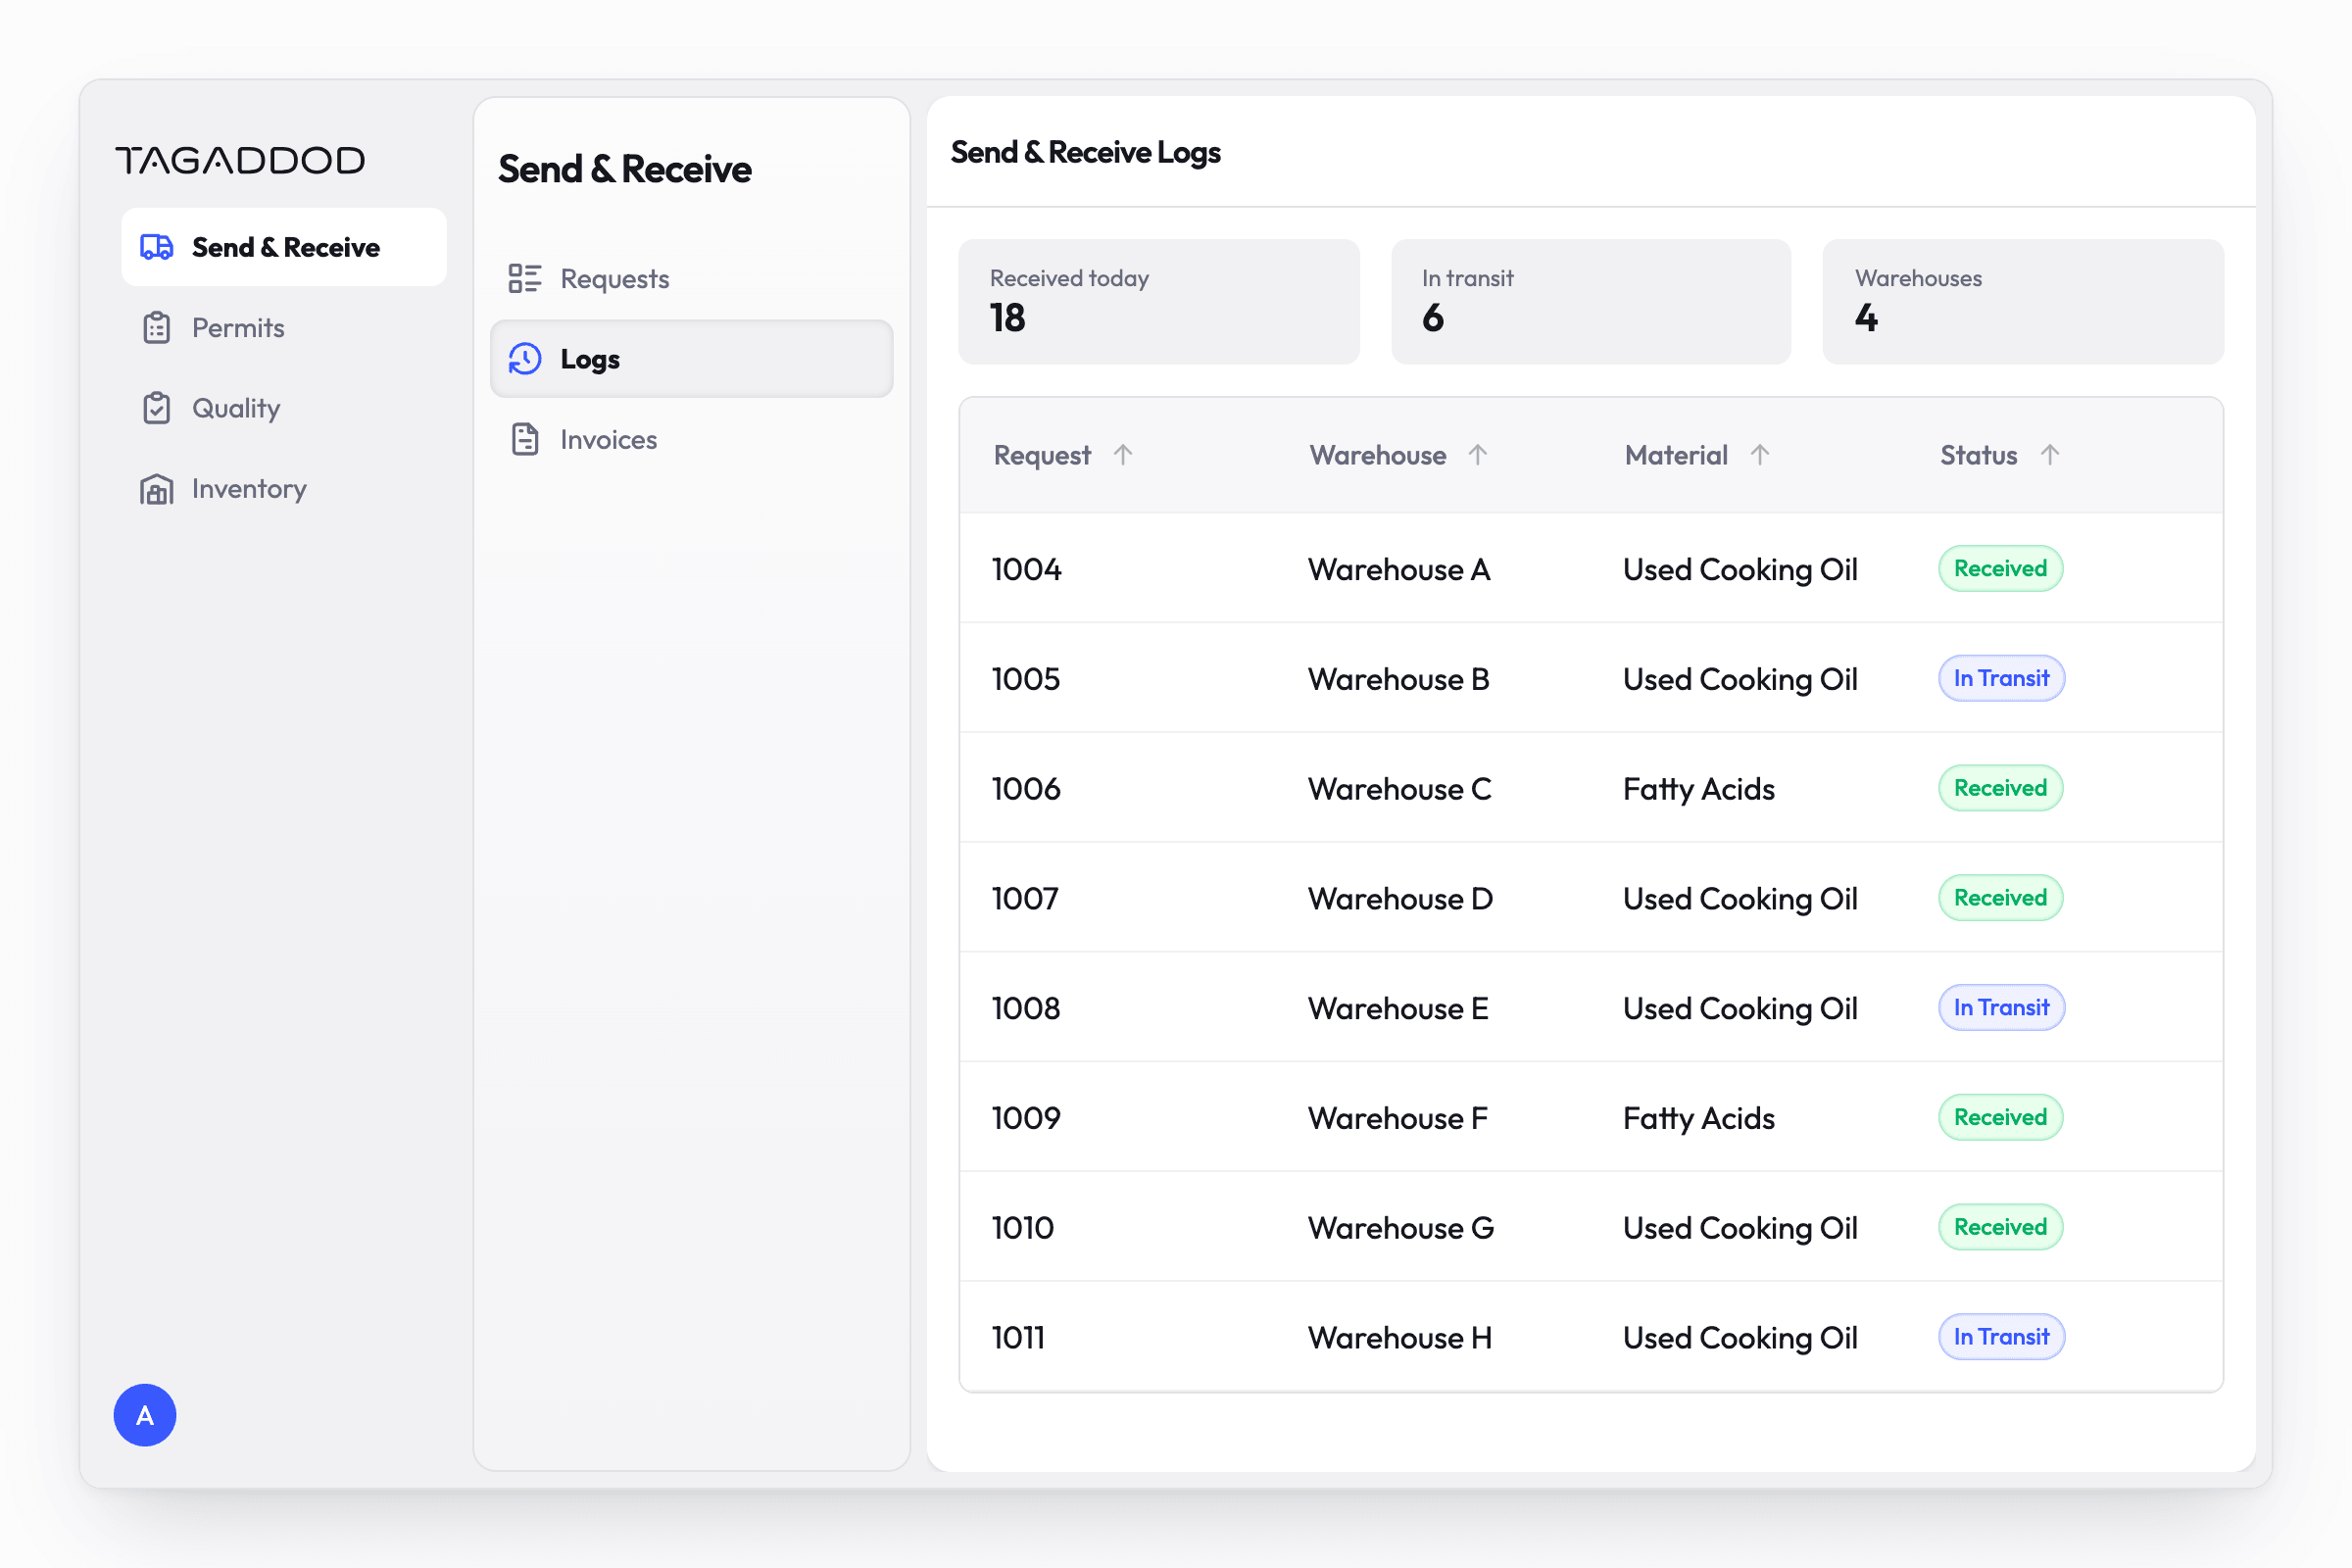Click Received badge for request 1007

[x=2000, y=898]
